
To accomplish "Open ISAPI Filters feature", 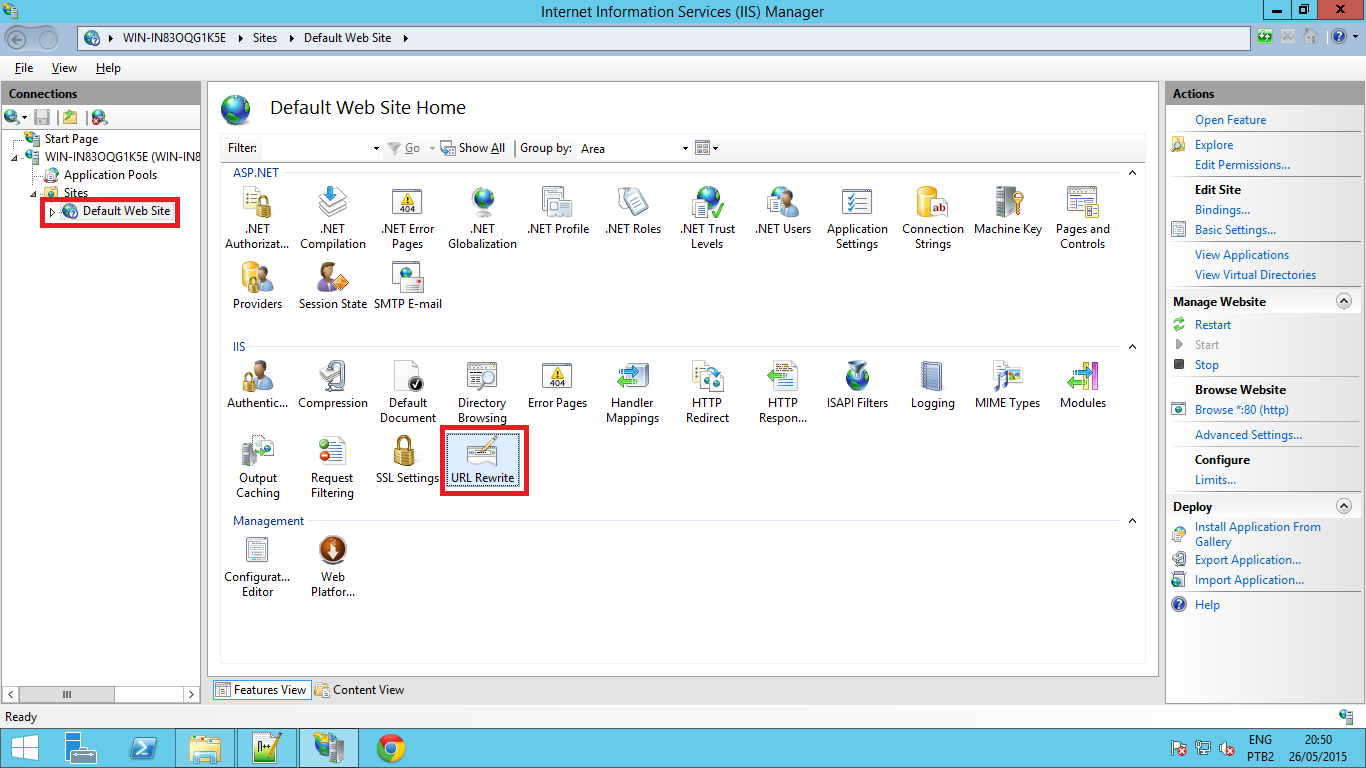I will click(857, 384).
